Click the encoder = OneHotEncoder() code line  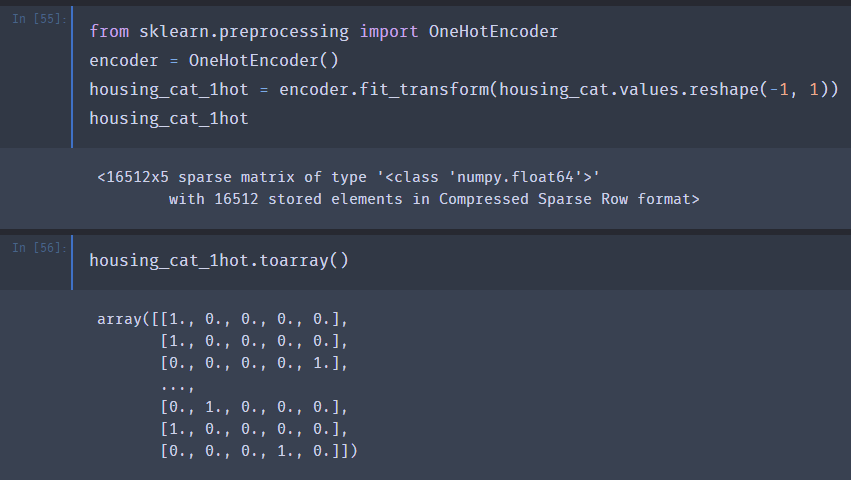coord(214,60)
